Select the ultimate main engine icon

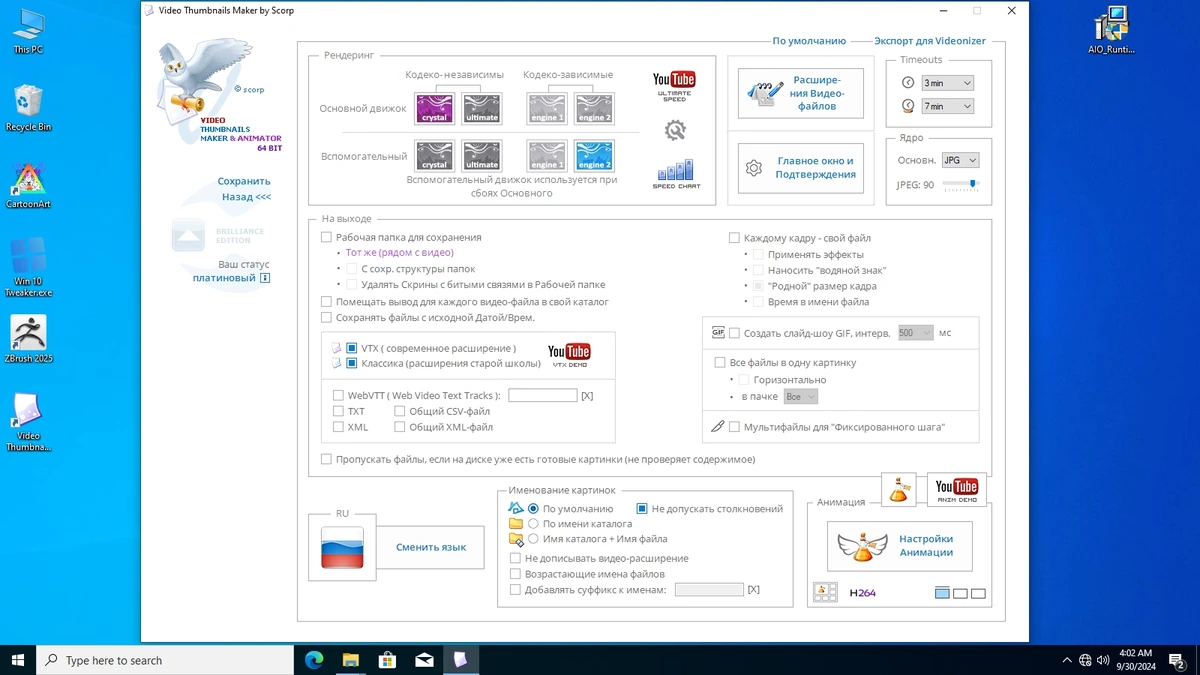coord(481,108)
